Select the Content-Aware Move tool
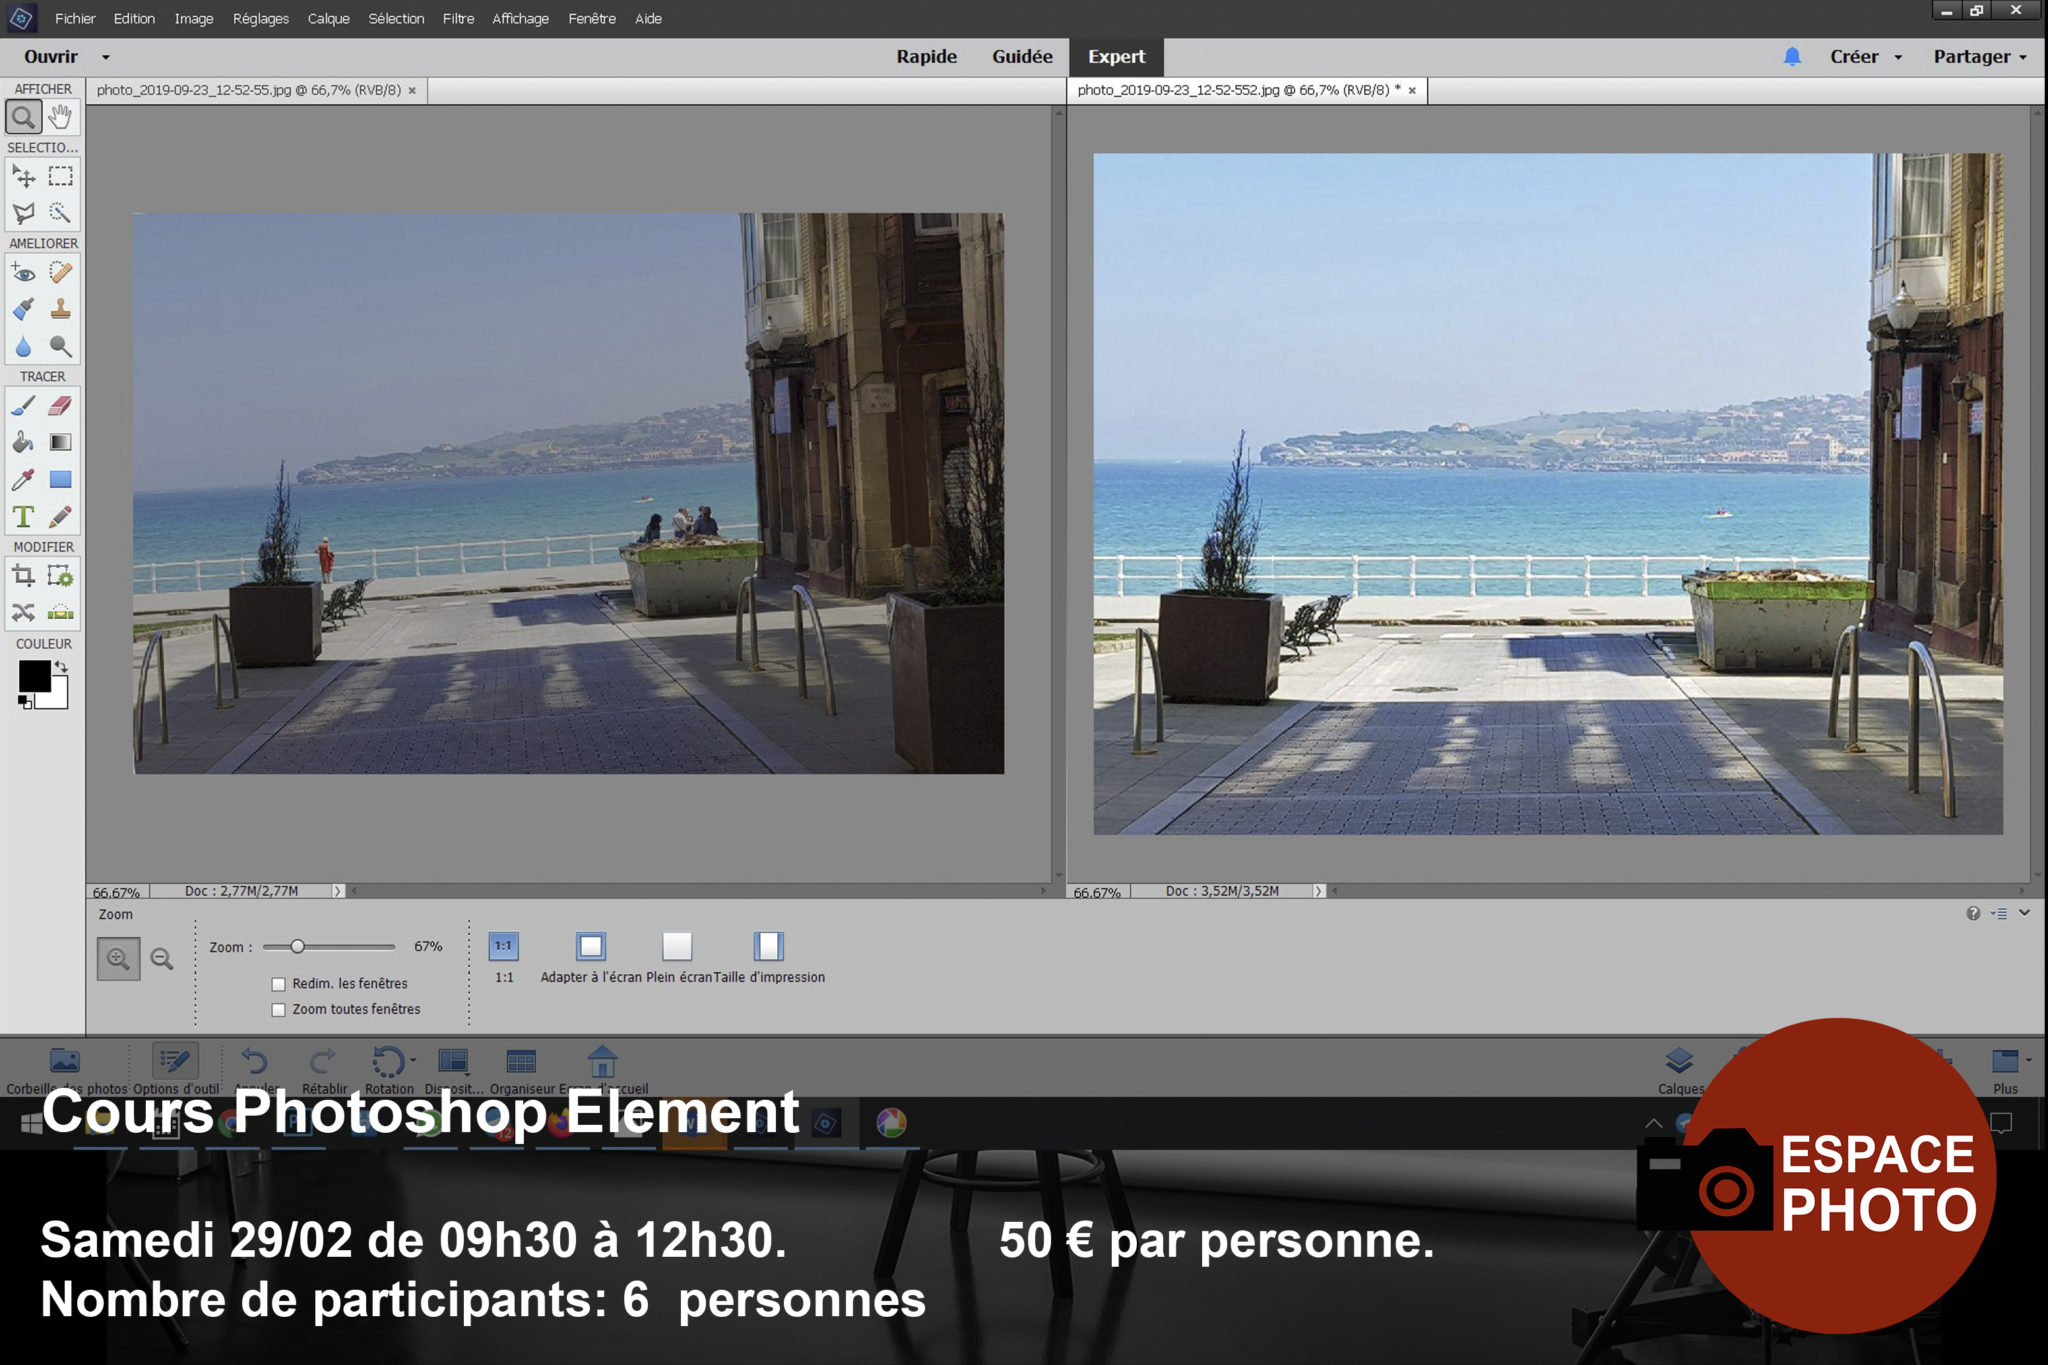The height and width of the screenshot is (1365, 2048). coord(23,612)
